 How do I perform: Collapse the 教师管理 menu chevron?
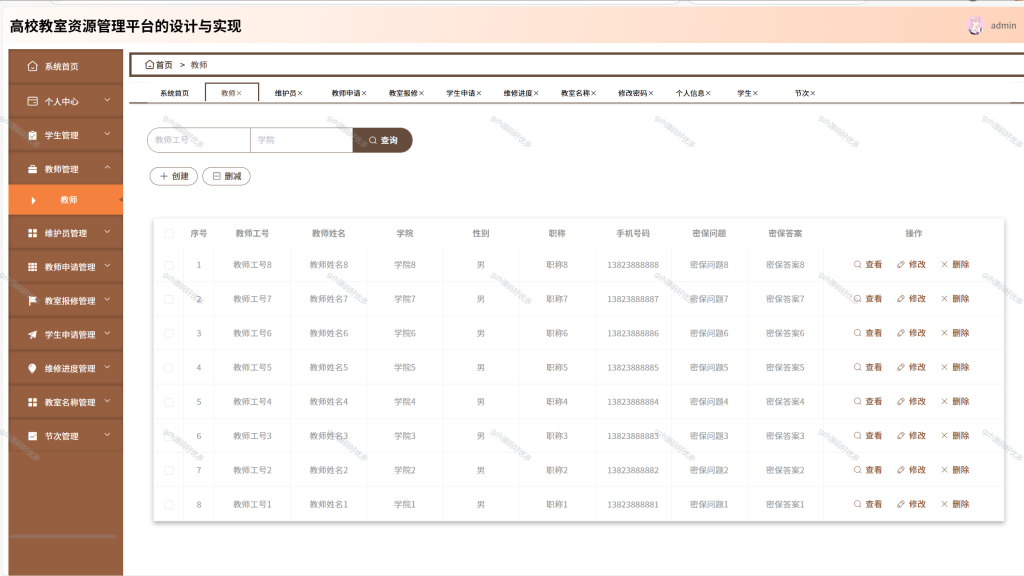tap(107, 168)
